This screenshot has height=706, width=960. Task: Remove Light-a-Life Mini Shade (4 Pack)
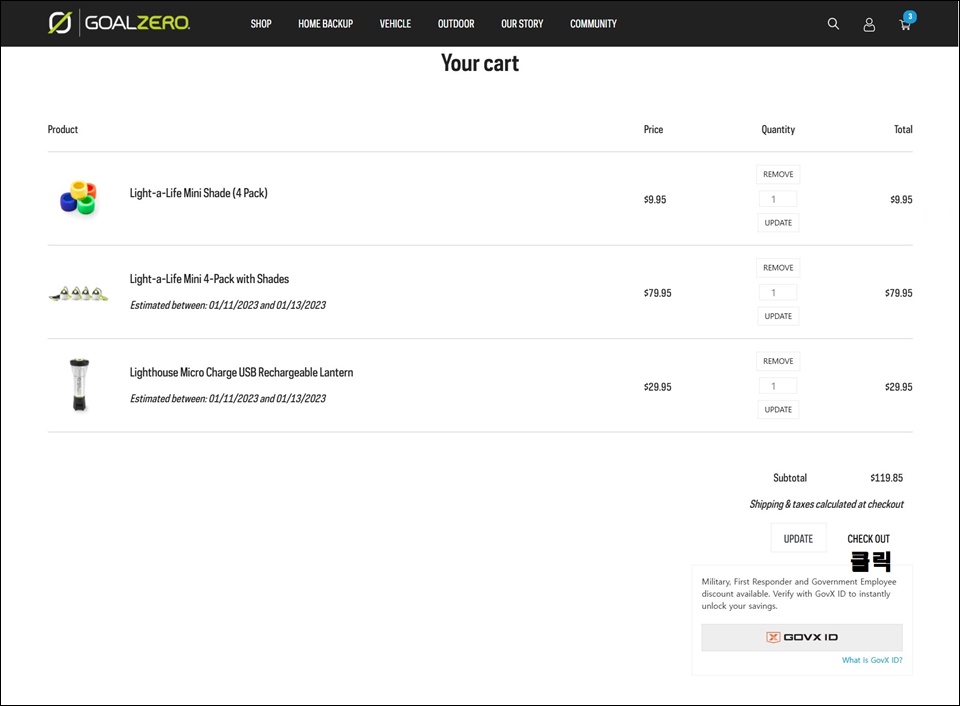click(x=778, y=175)
